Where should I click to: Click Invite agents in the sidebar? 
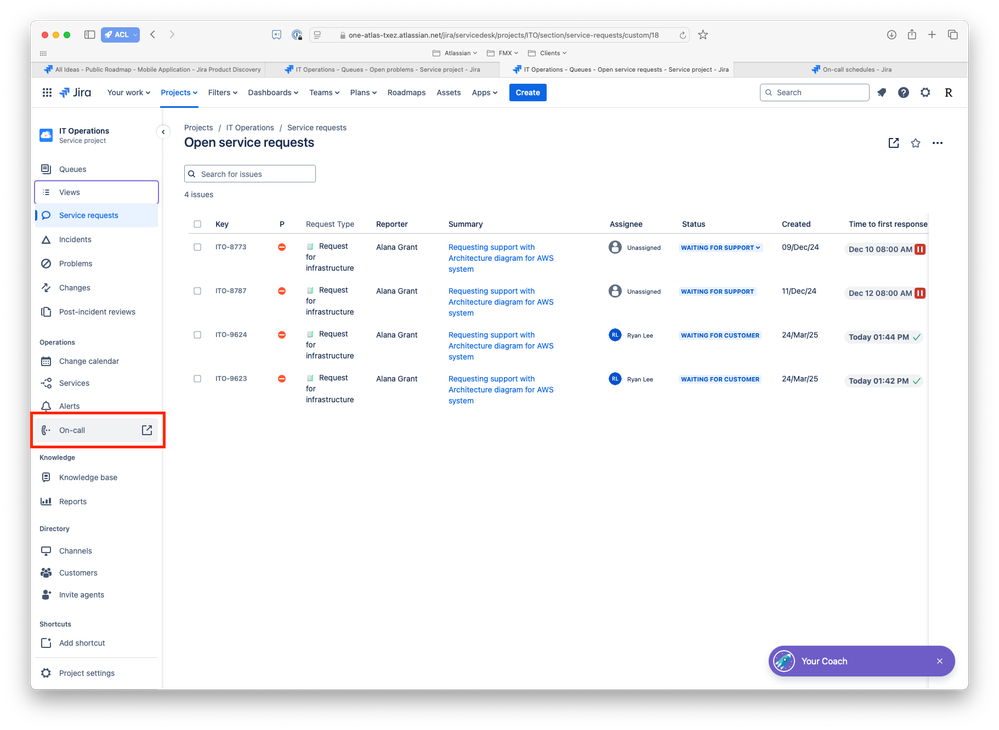[x=96, y=594]
